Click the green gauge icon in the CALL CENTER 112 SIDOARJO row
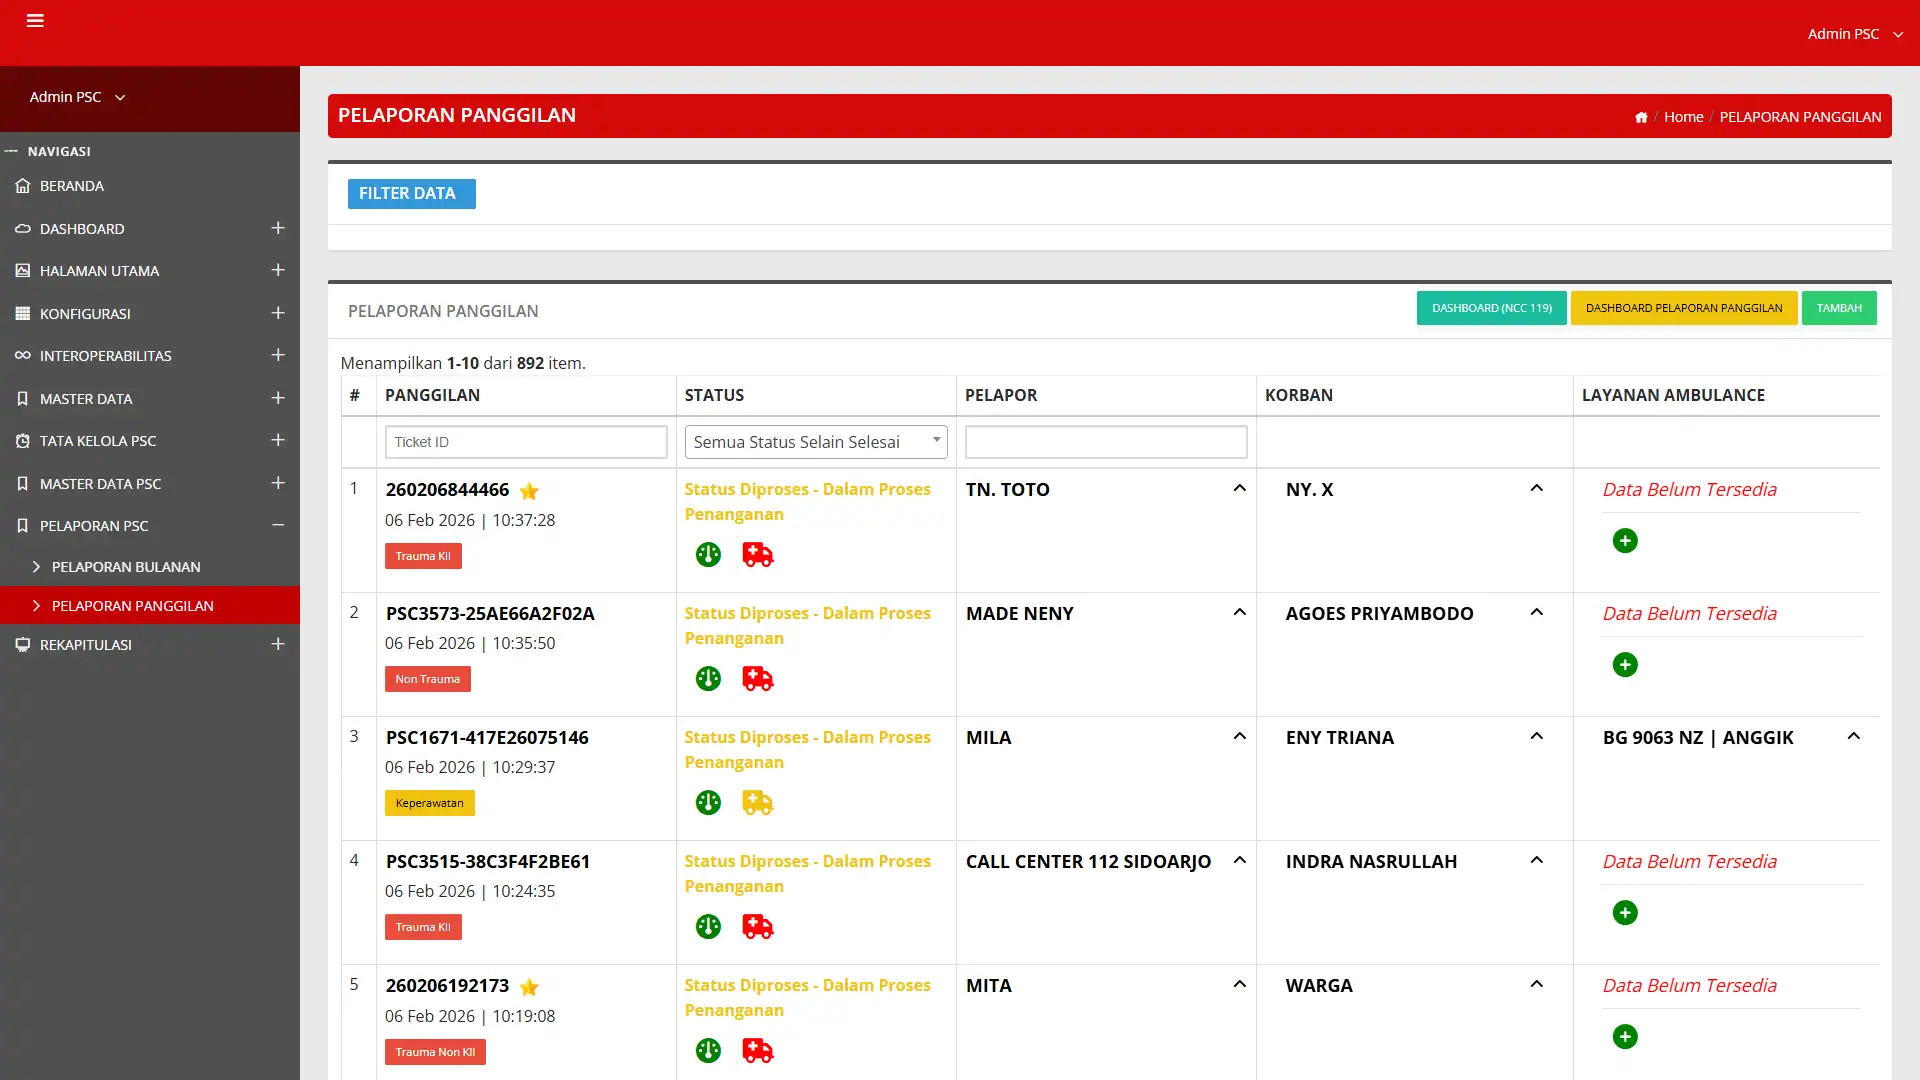 coord(708,927)
